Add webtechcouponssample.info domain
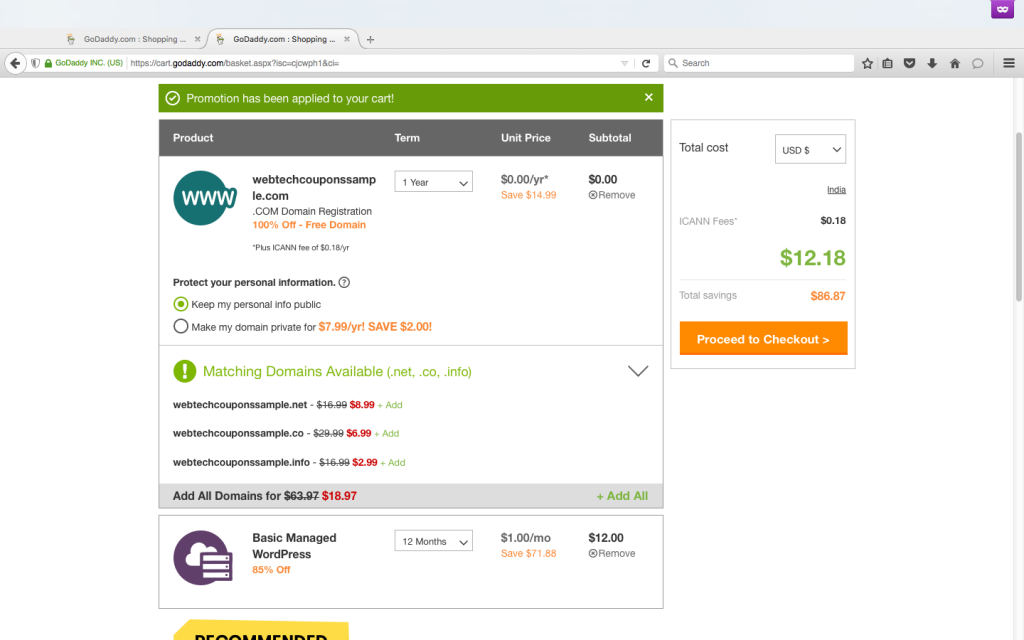Viewport: 1024px width, 640px height. click(393, 462)
